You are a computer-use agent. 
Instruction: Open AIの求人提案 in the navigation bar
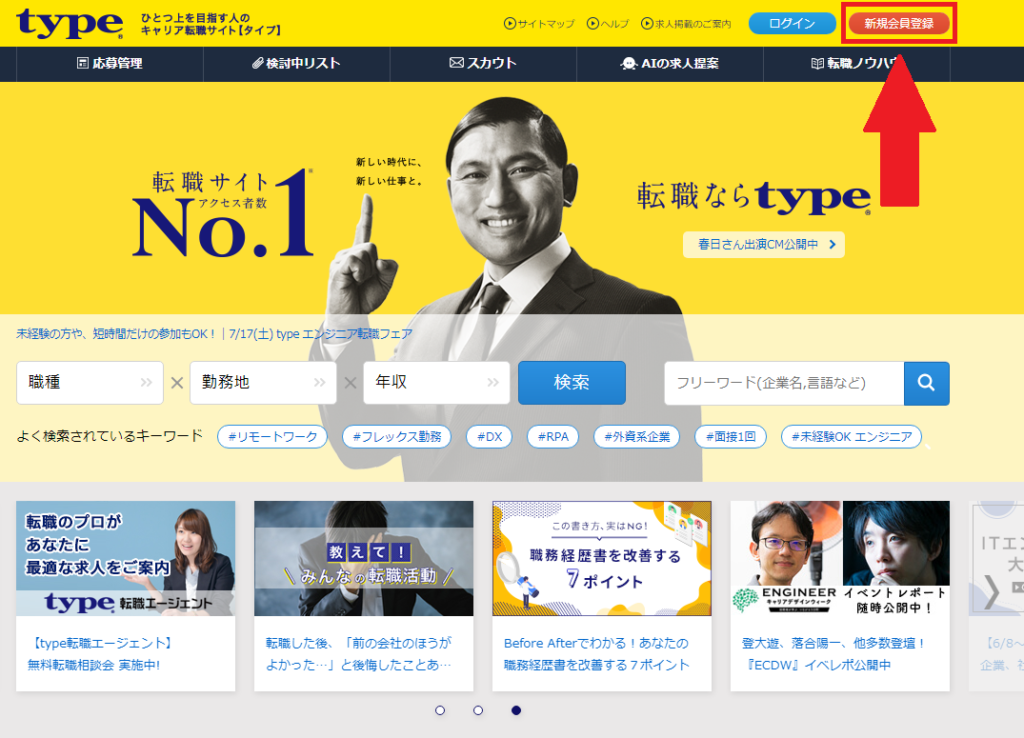tap(669, 63)
